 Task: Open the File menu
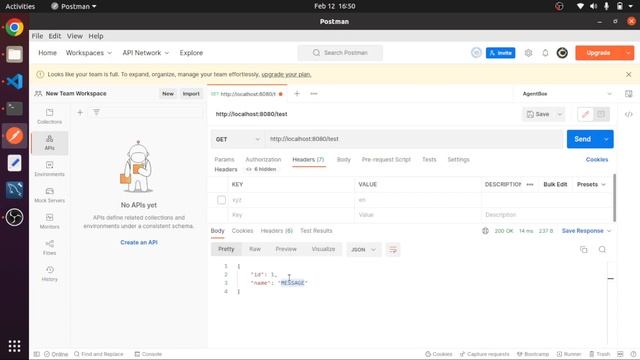[x=37, y=36]
